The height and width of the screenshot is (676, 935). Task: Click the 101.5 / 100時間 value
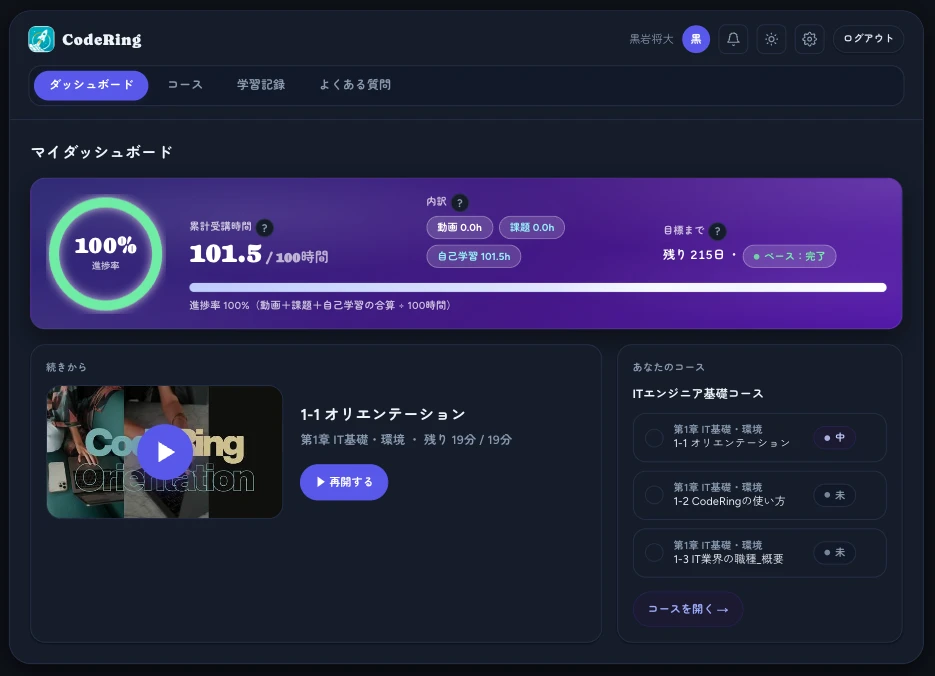(259, 255)
